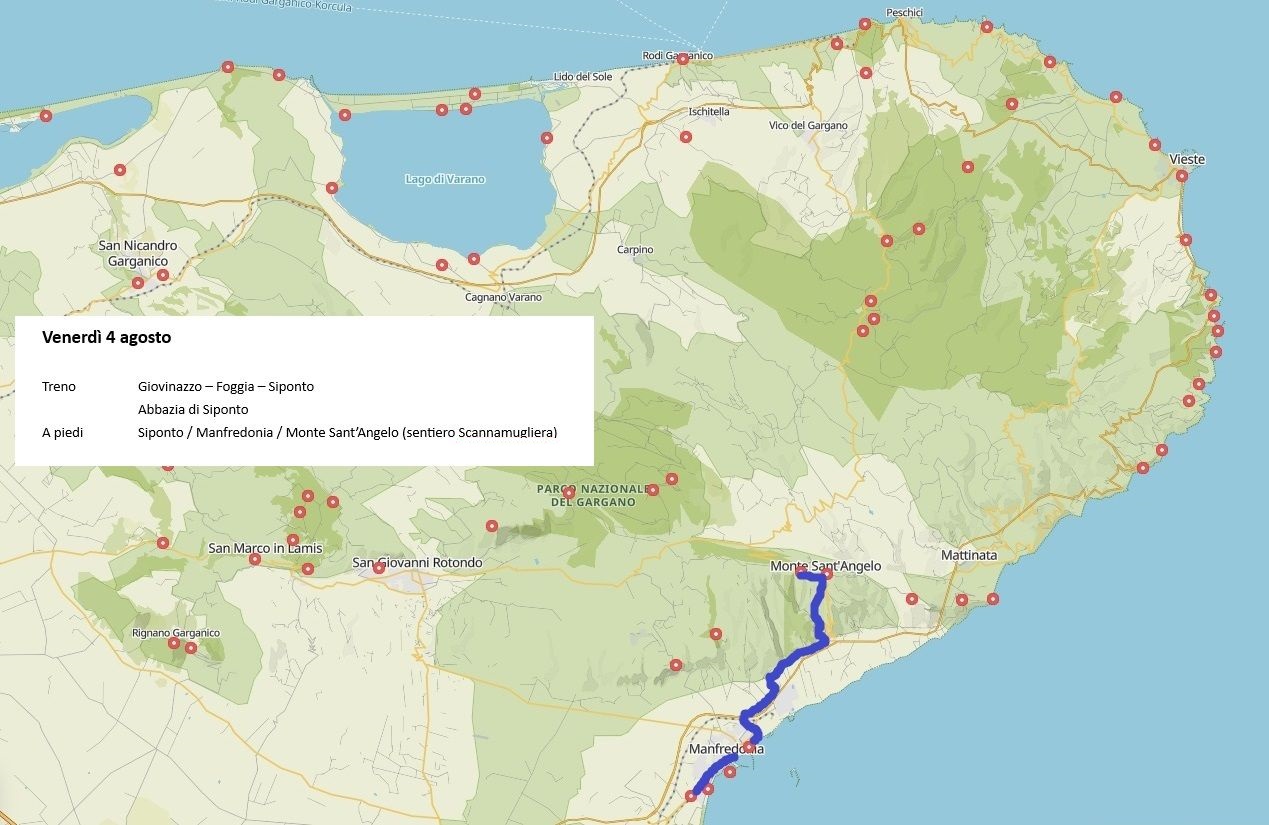Viewport: 1269px width, 825px height.
Task: Click the "Giovinazzo – Foggia – Siponto" train text
Action: tap(226, 386)
